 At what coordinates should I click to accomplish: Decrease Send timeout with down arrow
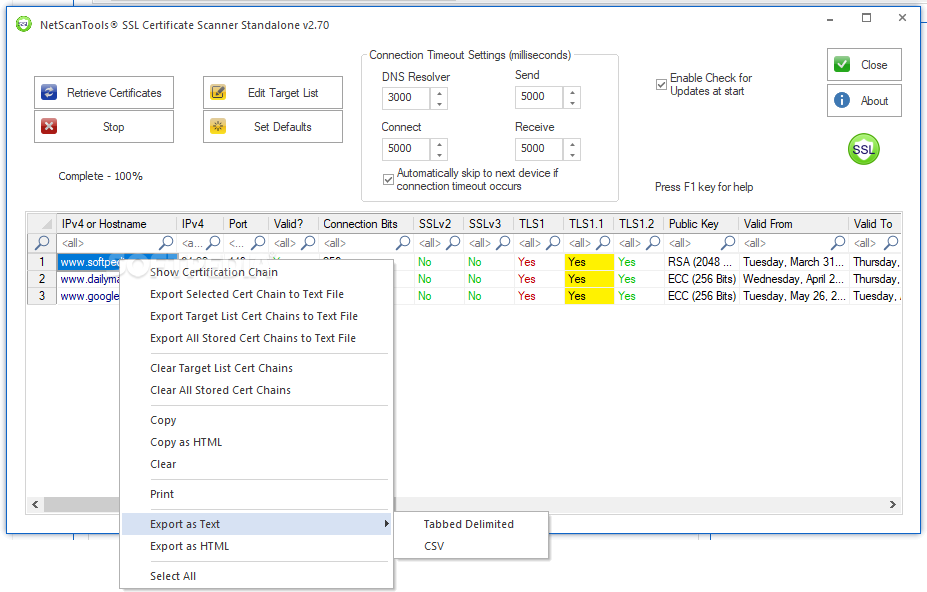(x=572, y=103)
